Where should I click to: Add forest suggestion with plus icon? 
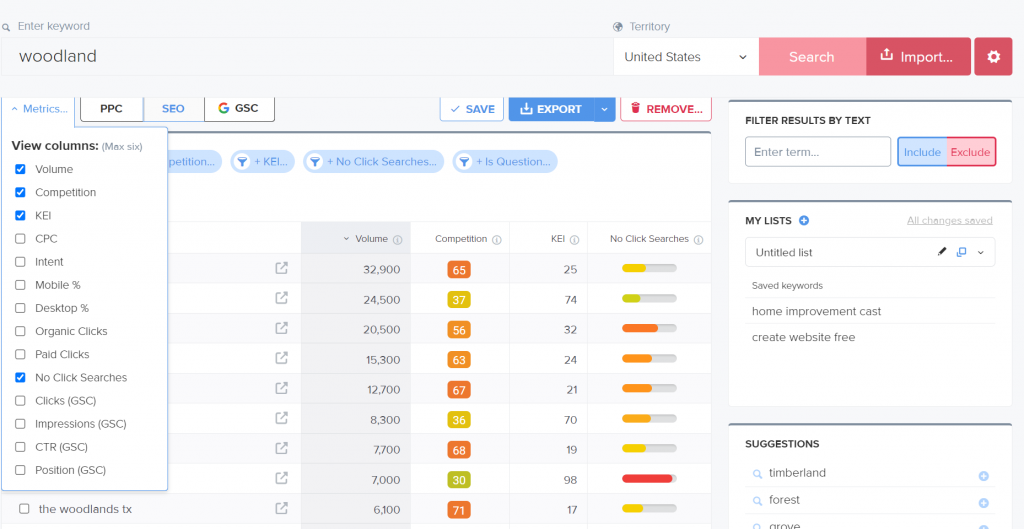tap(983, 503)
